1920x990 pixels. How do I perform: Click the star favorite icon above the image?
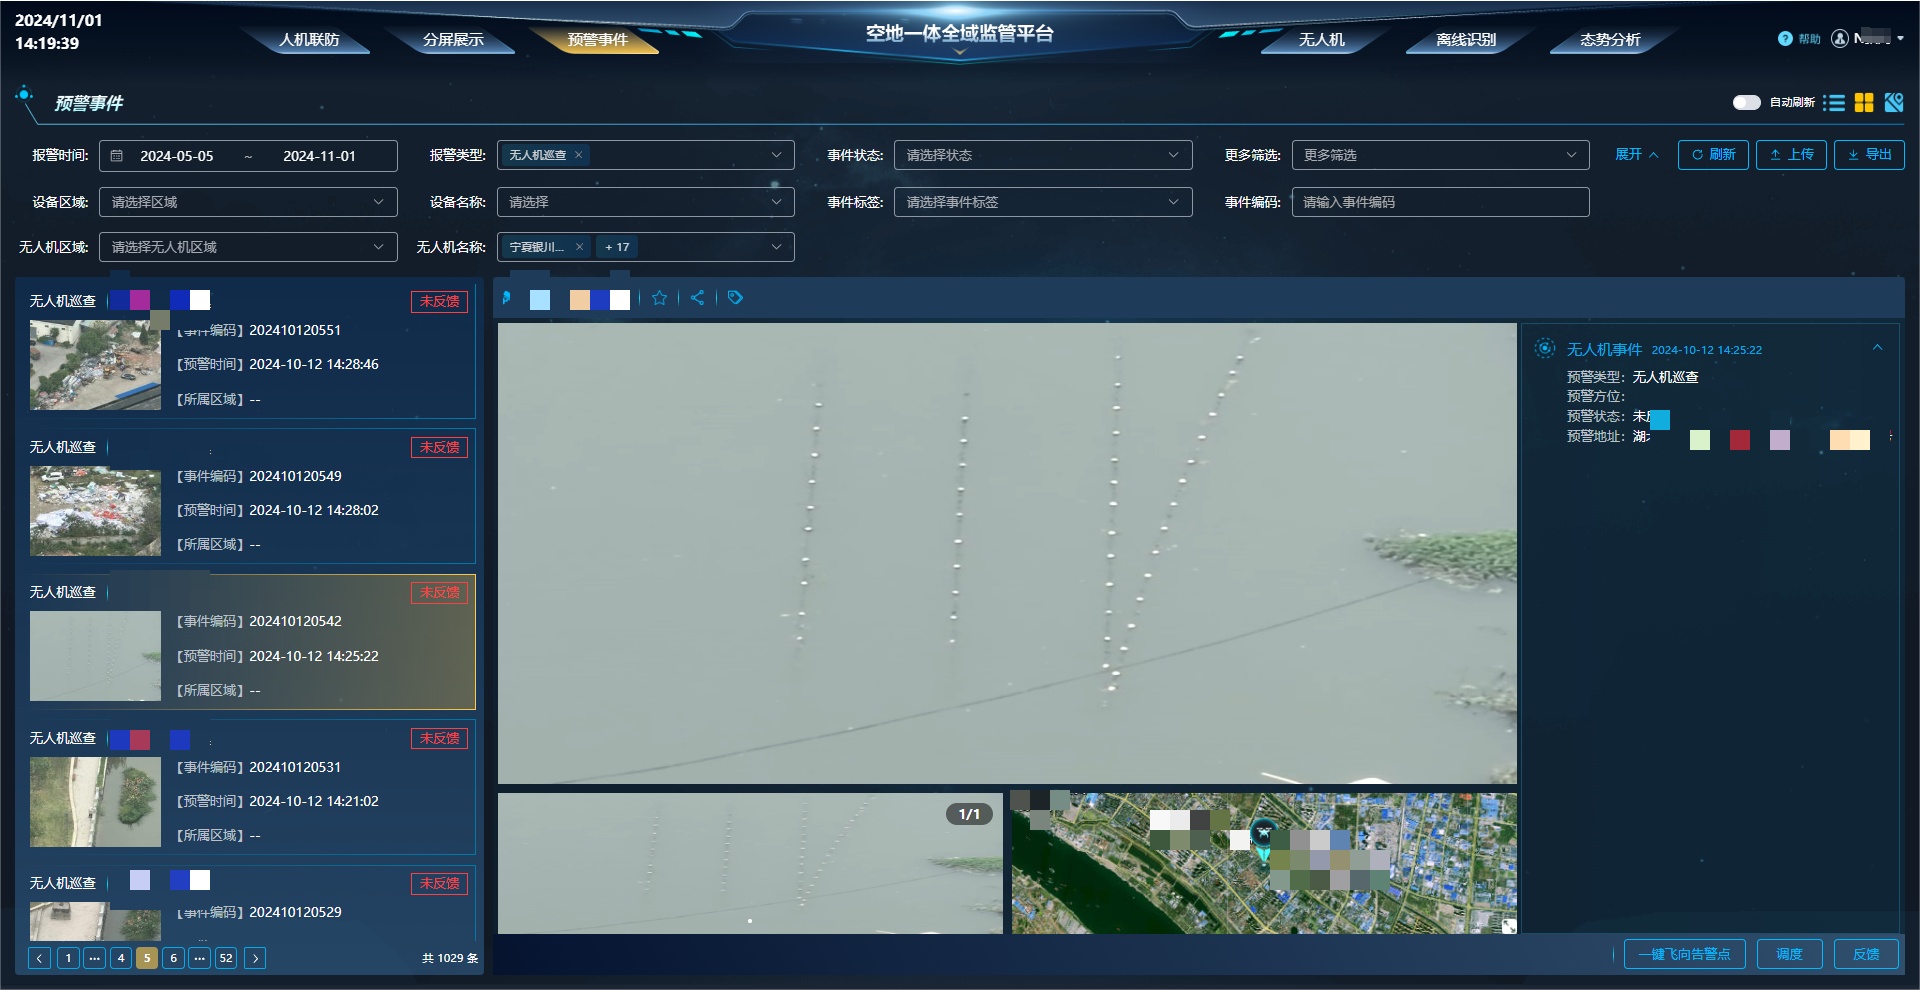[x=660, y=298]
